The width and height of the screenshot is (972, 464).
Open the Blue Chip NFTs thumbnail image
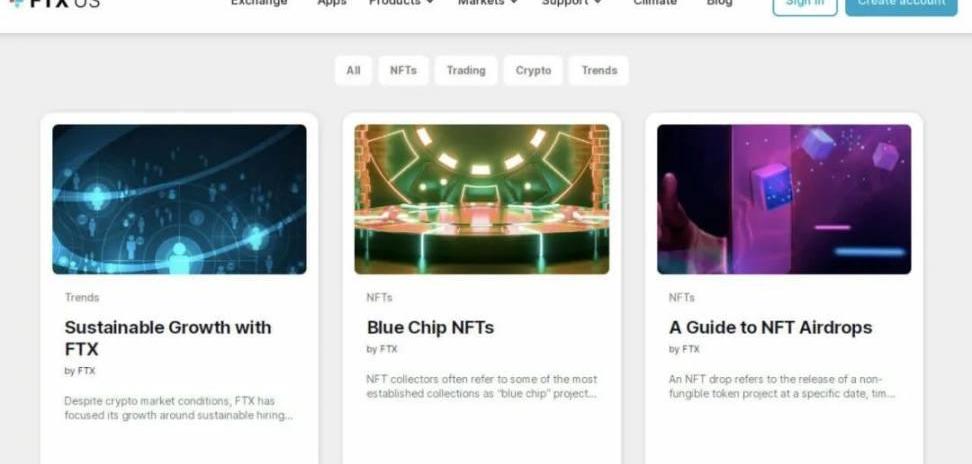pyautogui.click(x=482, y=199)
